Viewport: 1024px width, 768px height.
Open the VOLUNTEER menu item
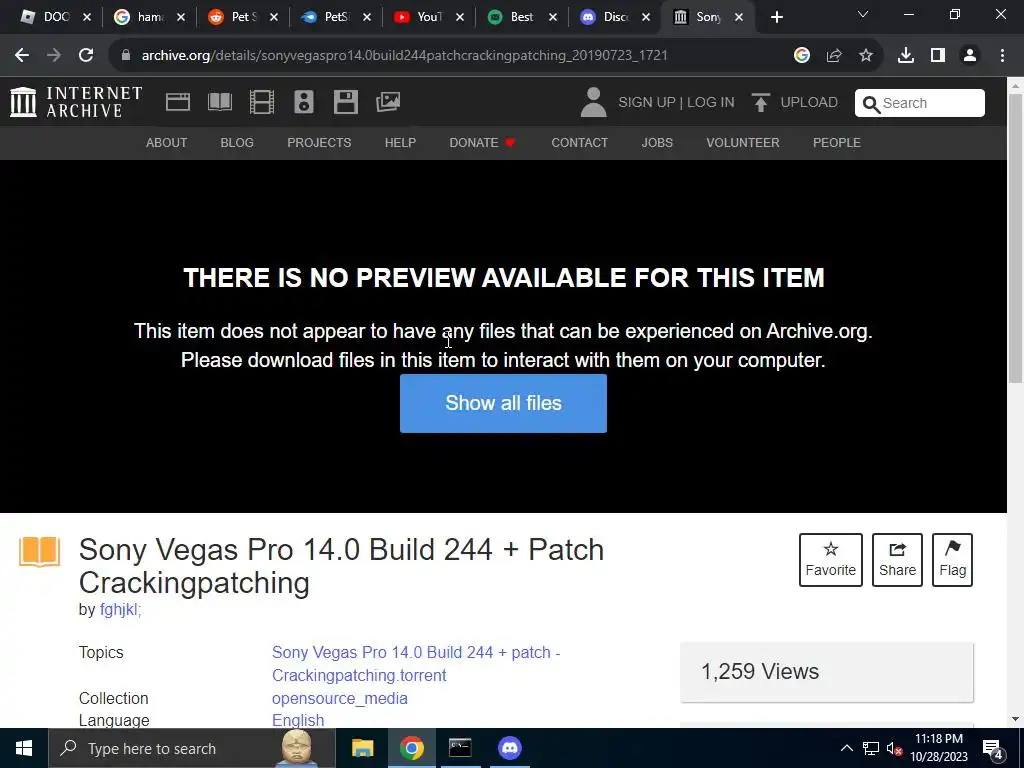pyautogui.click(x=743, y=142)
